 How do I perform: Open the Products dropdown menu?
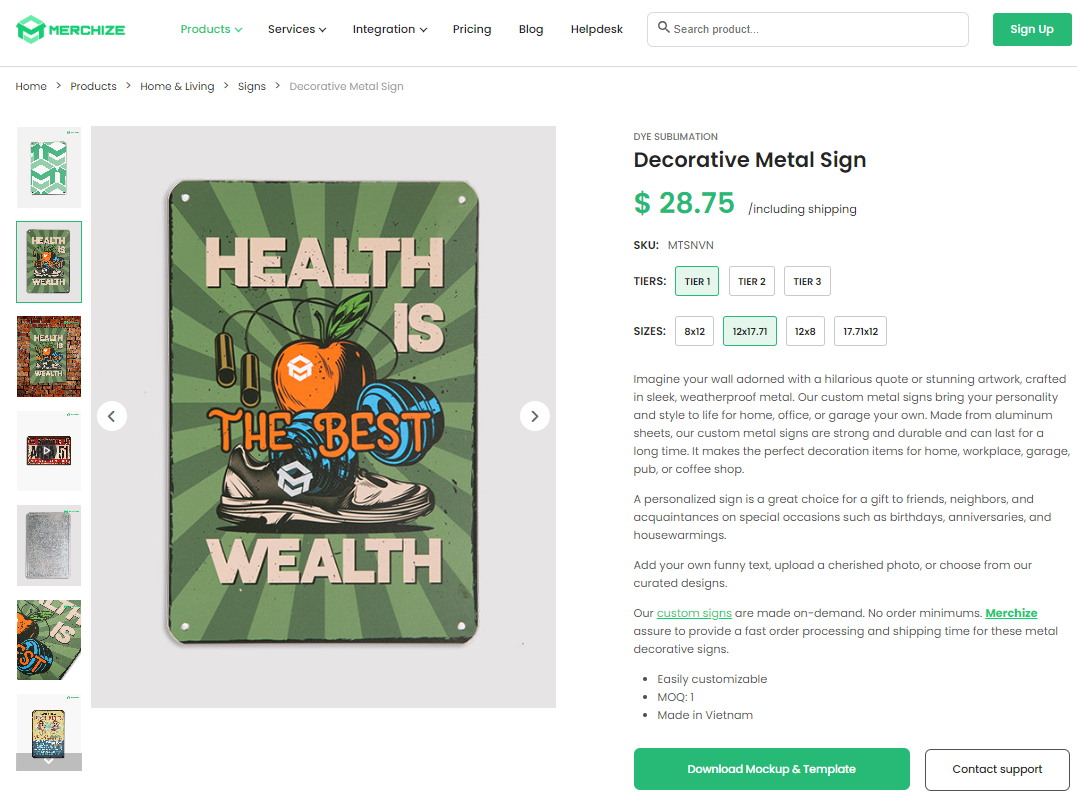(x=210, y=29)
